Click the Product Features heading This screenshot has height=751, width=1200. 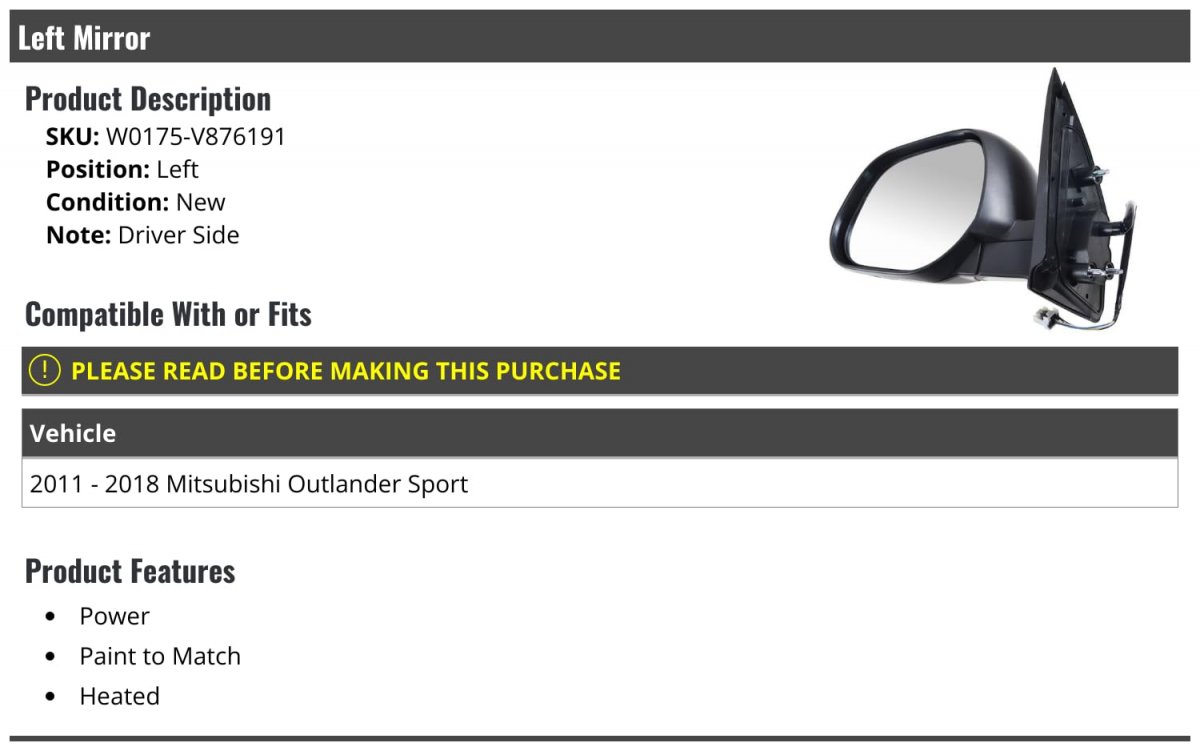130,571
